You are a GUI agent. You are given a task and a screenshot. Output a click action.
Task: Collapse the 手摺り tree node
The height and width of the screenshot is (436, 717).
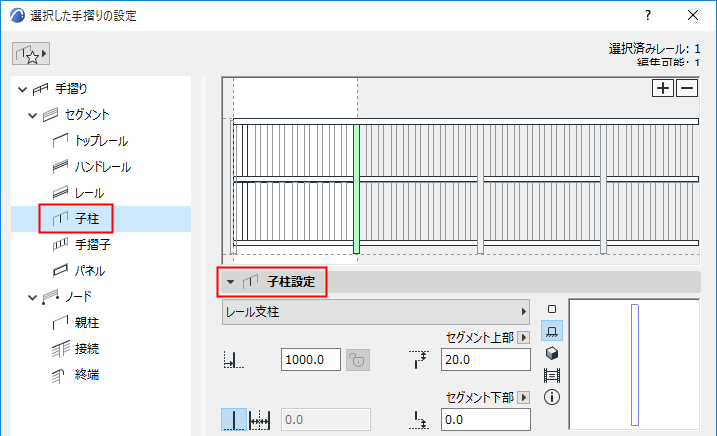click(22, 89)
